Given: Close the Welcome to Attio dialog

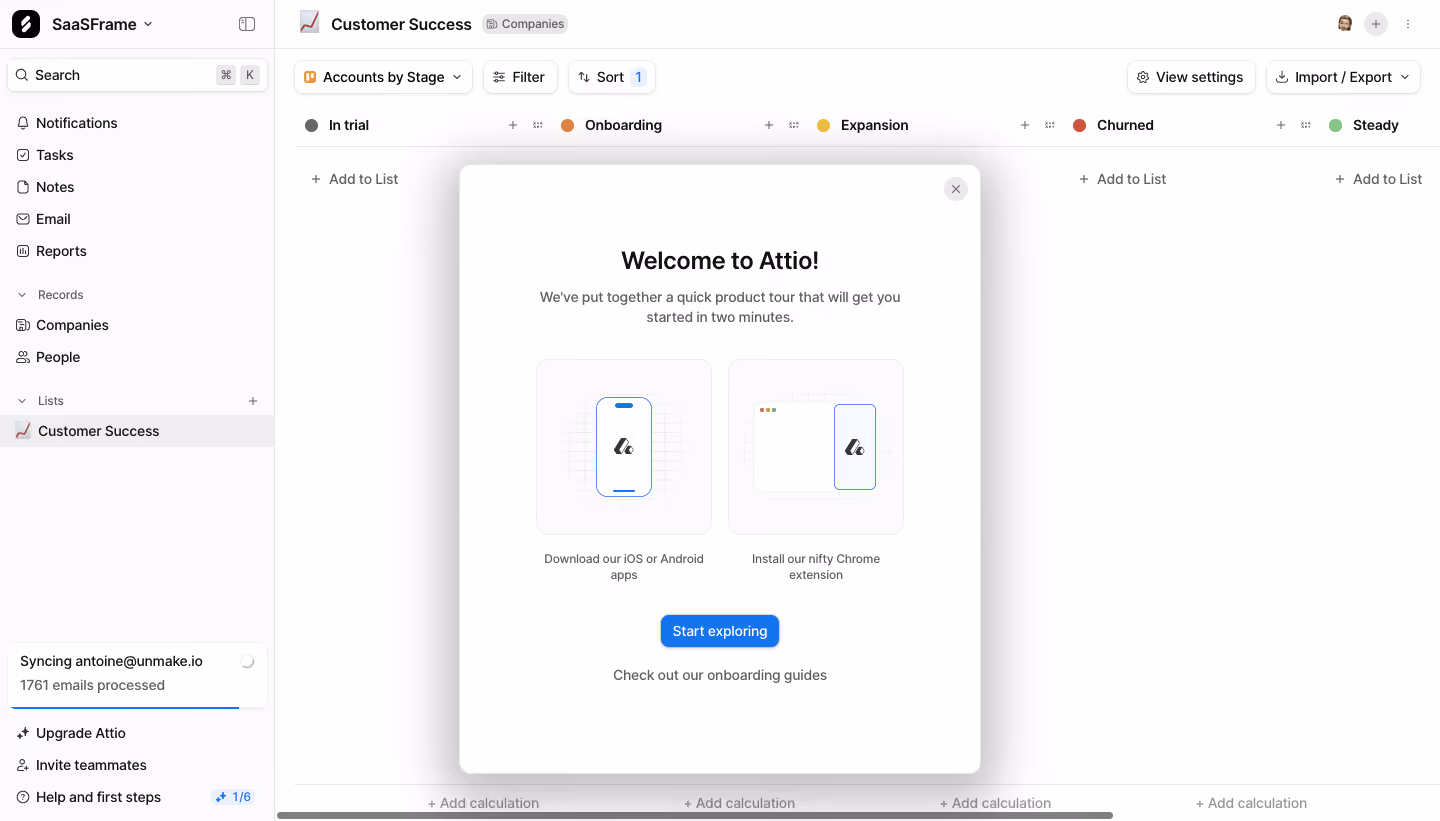Looking at the screenshot, I should [x=956, y=189].
